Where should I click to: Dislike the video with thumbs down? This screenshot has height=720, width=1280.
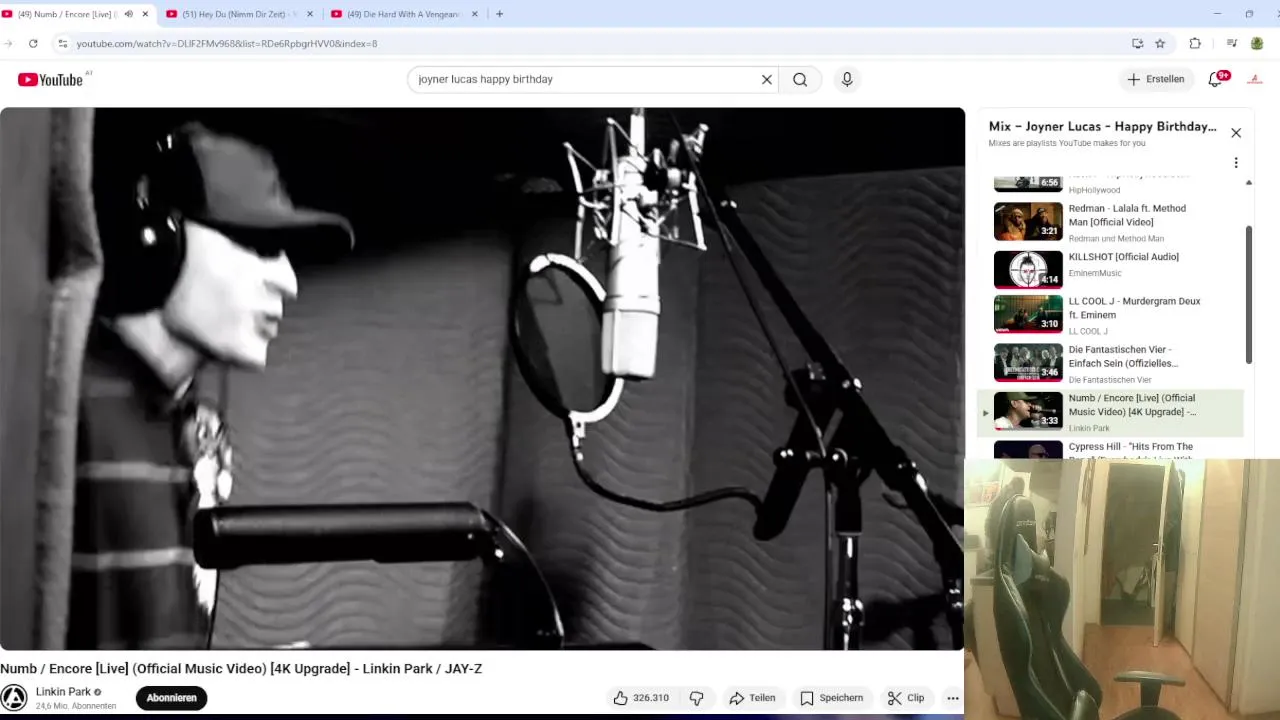tap(697, 698)
